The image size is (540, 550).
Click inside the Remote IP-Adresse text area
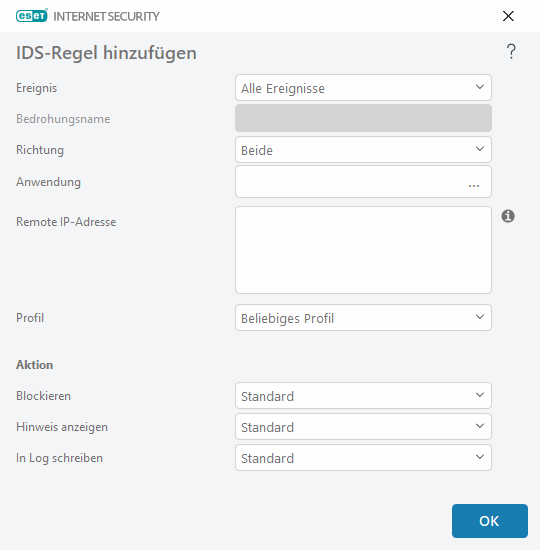(363, 250)
